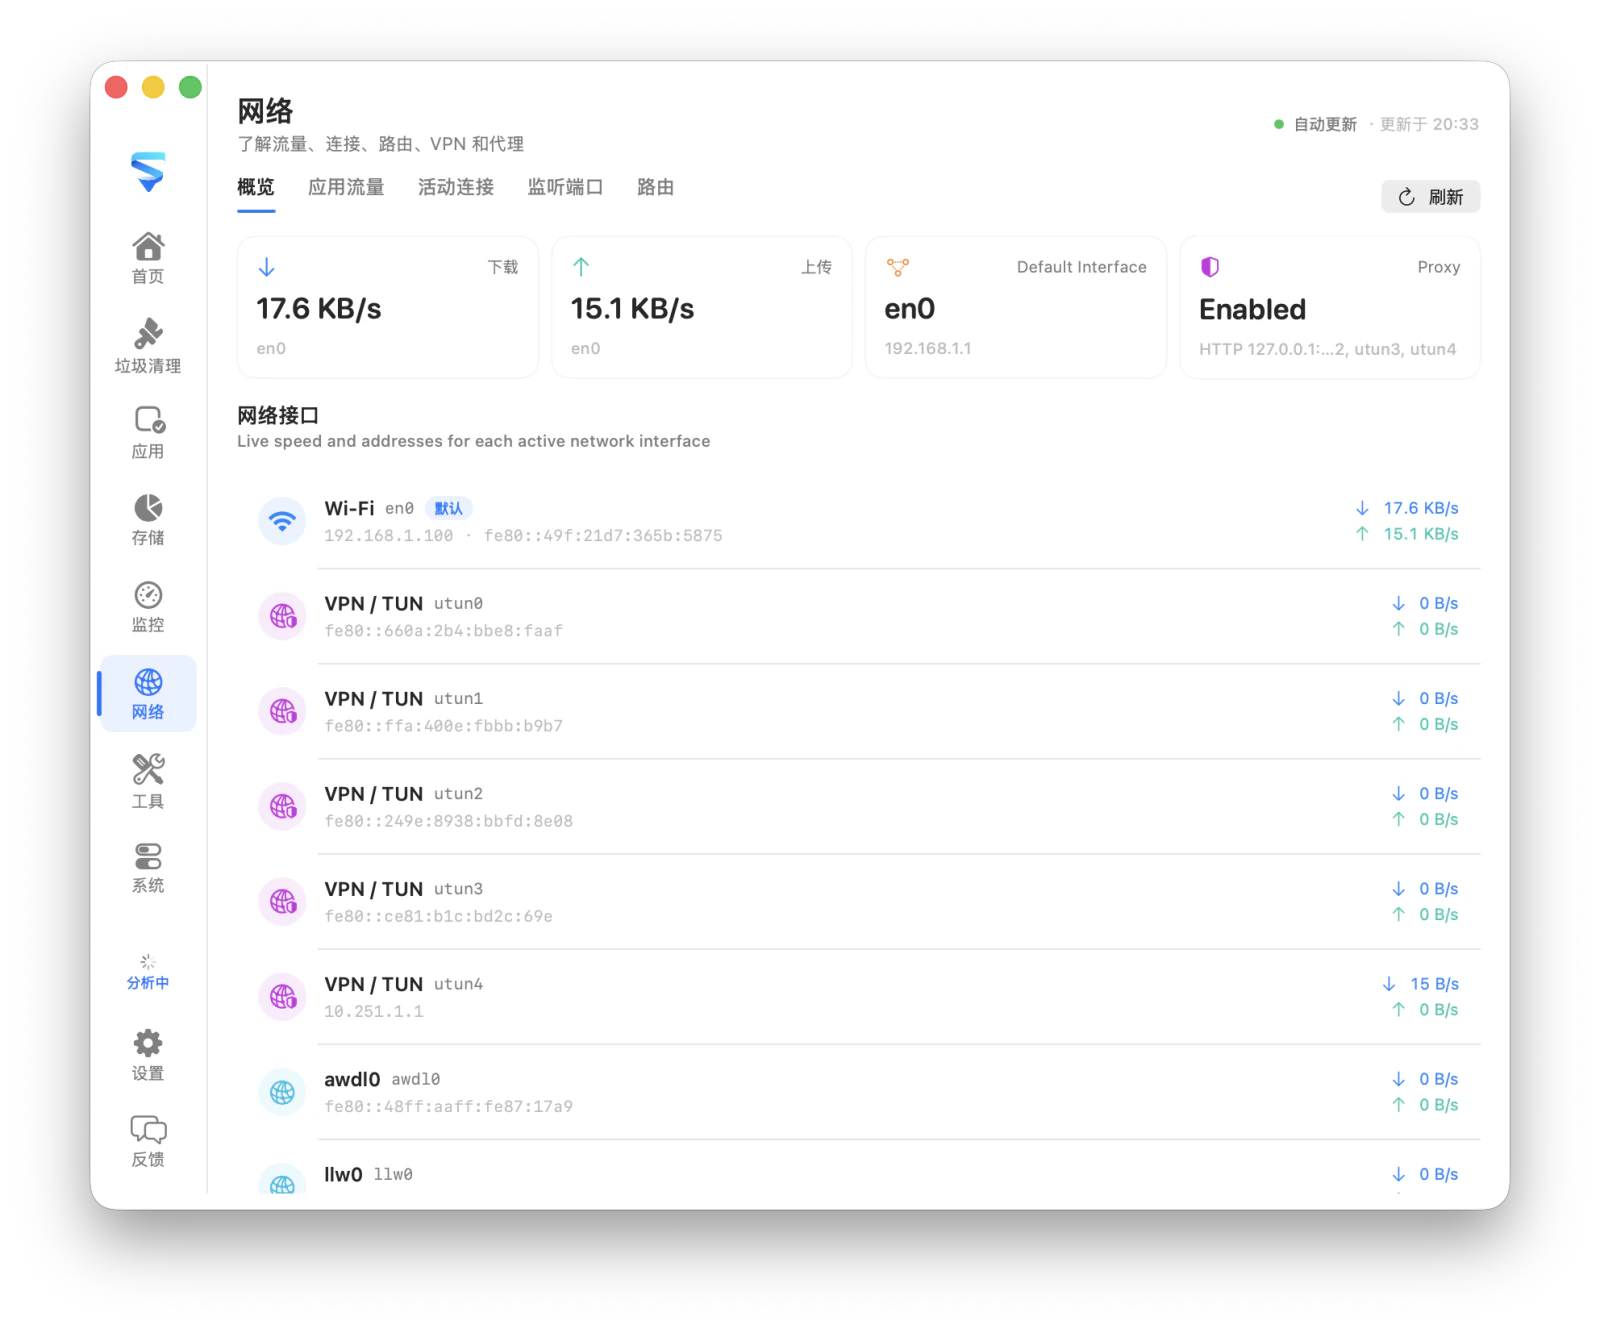Click the utun3 VPN globe icon
Screen dimensions: 1600x1329
pyautogui.click(x=283, y=901)
